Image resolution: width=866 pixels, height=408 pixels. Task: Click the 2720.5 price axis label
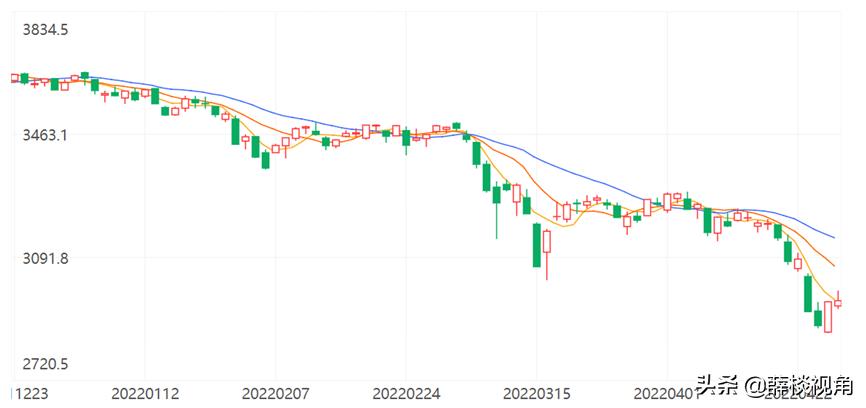click(x=45, y=364)
